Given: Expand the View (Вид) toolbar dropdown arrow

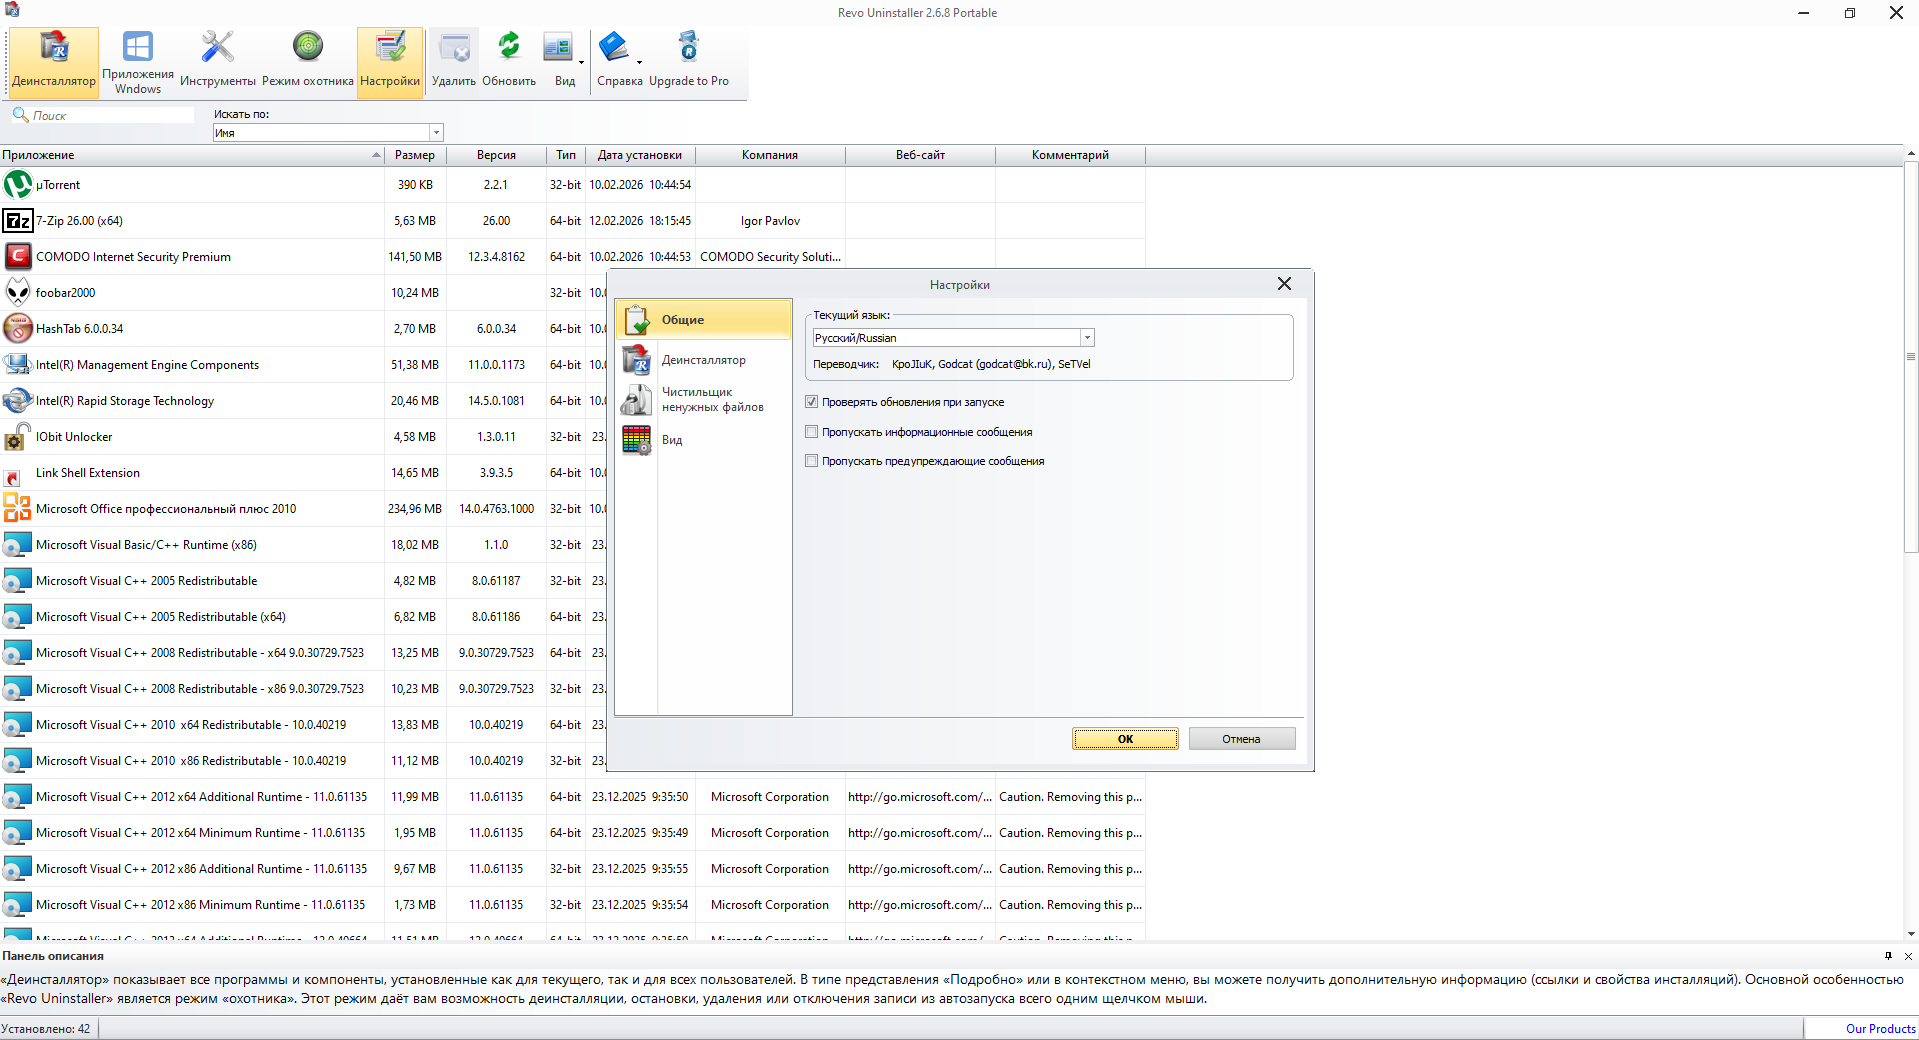Looking at the screenshot, I should tap(581, 63).
